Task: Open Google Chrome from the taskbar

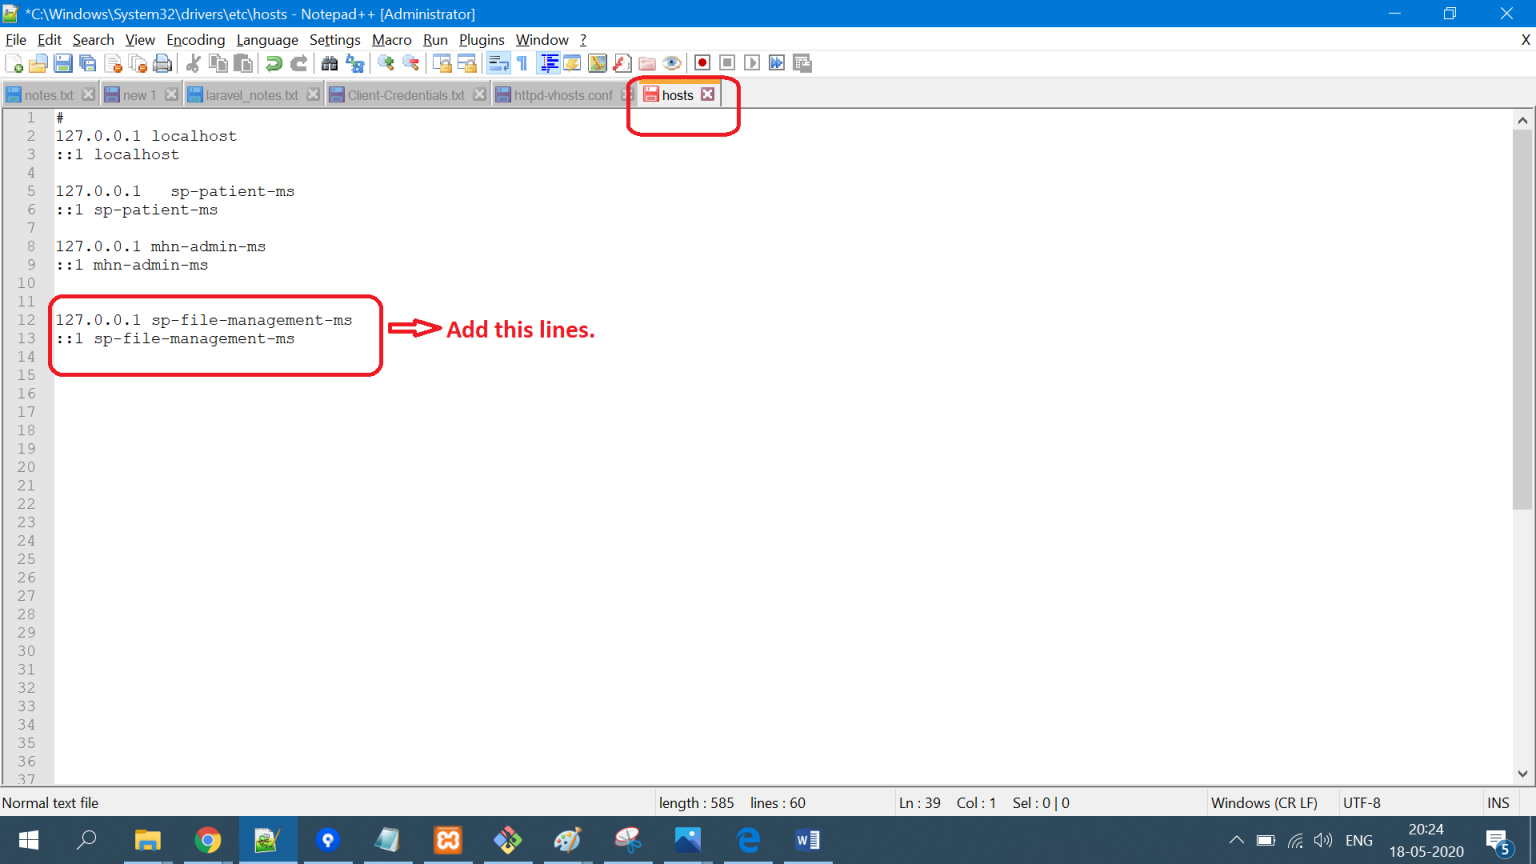Action: [208, 840]
